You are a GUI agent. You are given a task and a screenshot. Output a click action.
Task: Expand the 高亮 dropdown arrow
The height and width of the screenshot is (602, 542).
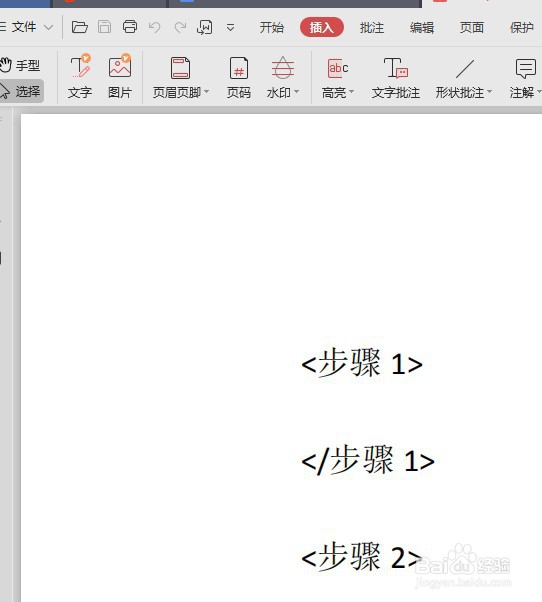351,92
